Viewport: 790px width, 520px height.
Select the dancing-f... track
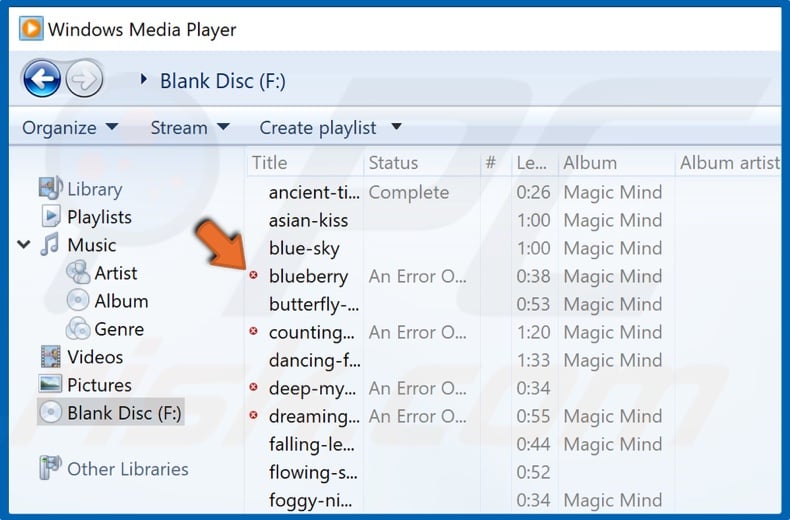coord(314,360)
